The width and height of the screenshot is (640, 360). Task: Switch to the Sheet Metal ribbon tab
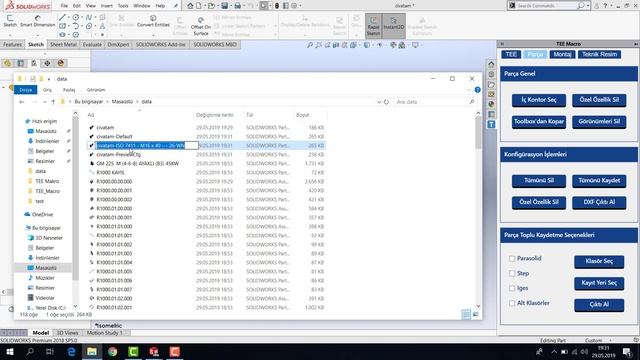click(x=63, y=44)
